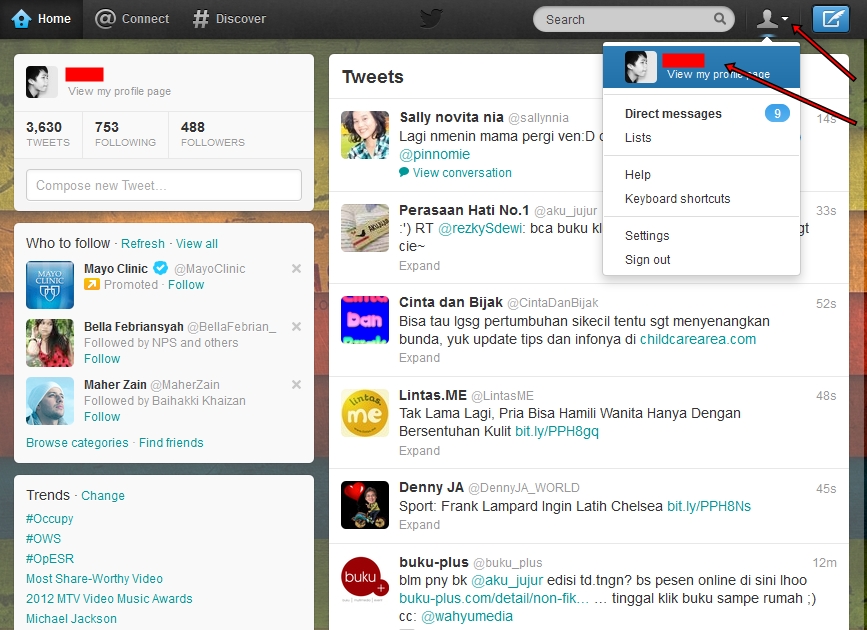
Task: Click profile avatar in left sidebar card
Action: click(x=41, y=82)
